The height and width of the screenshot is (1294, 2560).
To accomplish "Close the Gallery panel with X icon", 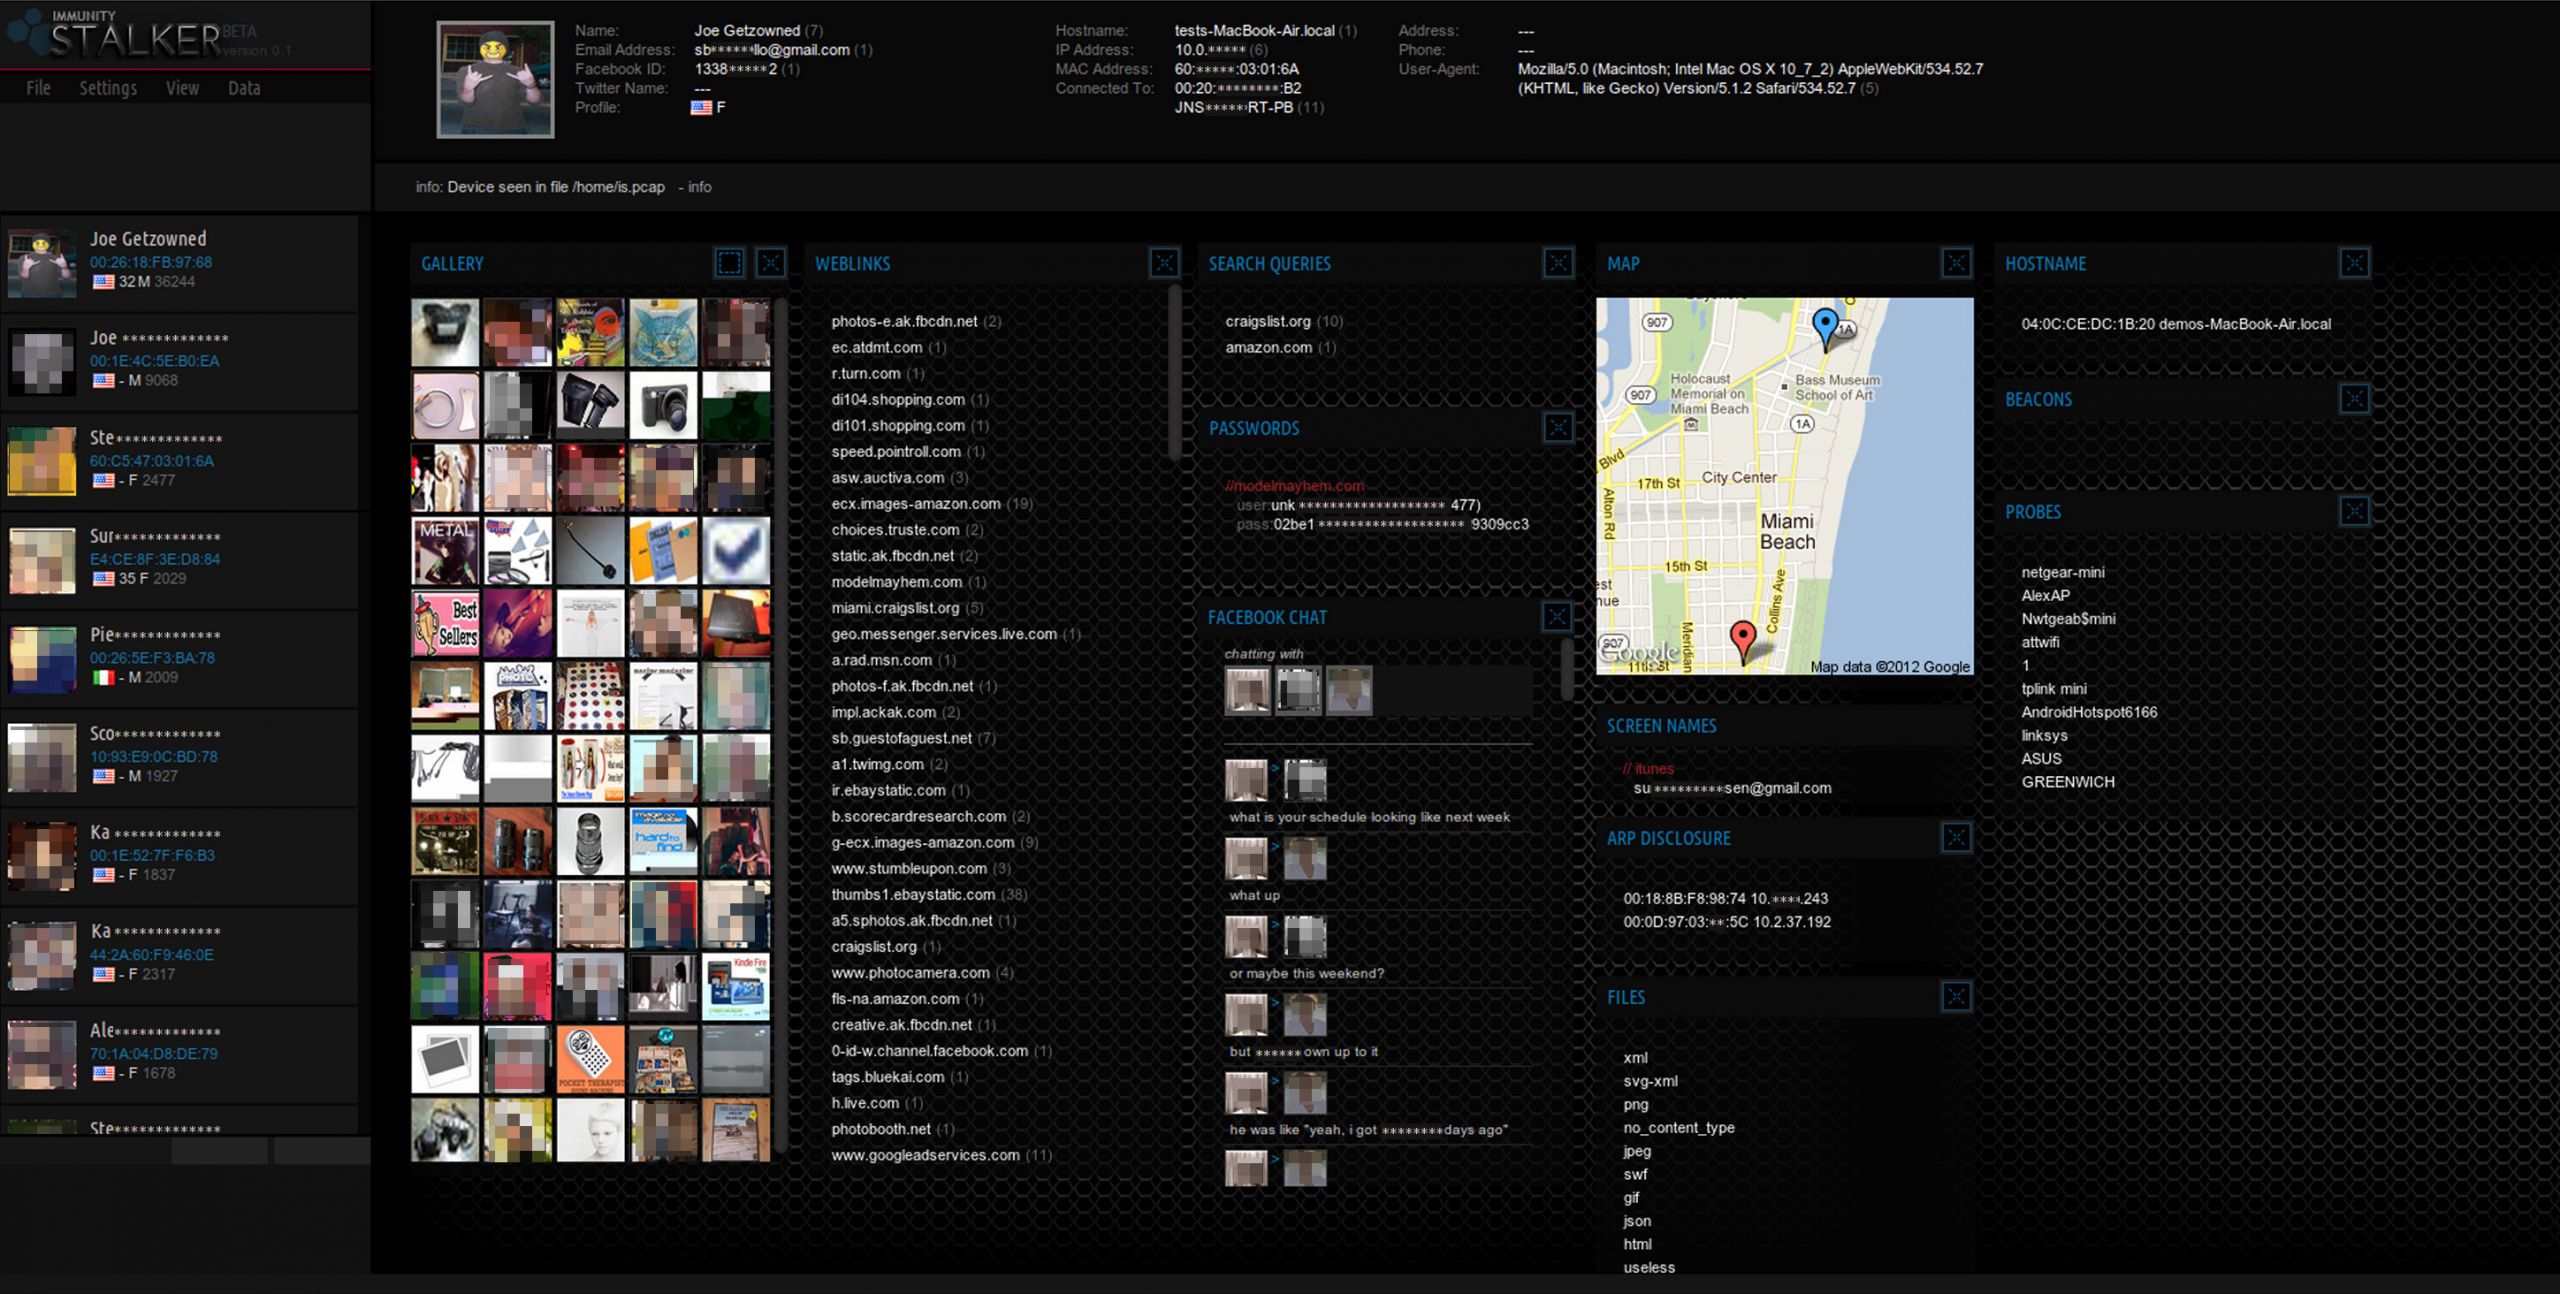I will point(770,263).
